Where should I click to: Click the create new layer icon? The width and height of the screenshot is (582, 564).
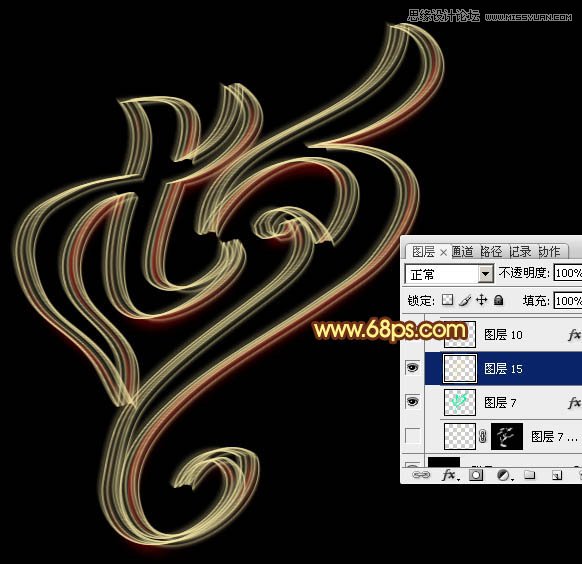tap(556, 475)
